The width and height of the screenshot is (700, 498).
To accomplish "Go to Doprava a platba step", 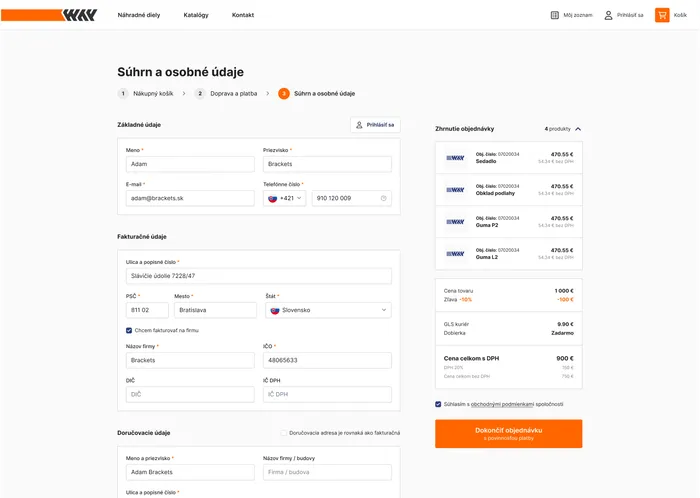I will tap(234, 94).
